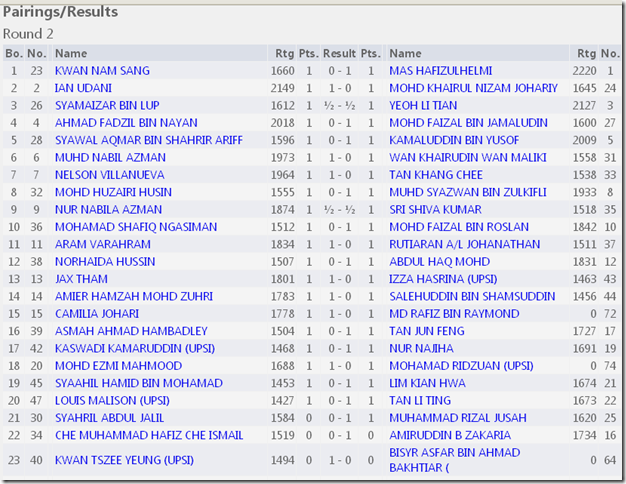Image resolution: width=626 pixels, height=484 pixels.
Task: Open KAMALUDDIN BIN YUSOF profile link
Action: coord(454,140)
